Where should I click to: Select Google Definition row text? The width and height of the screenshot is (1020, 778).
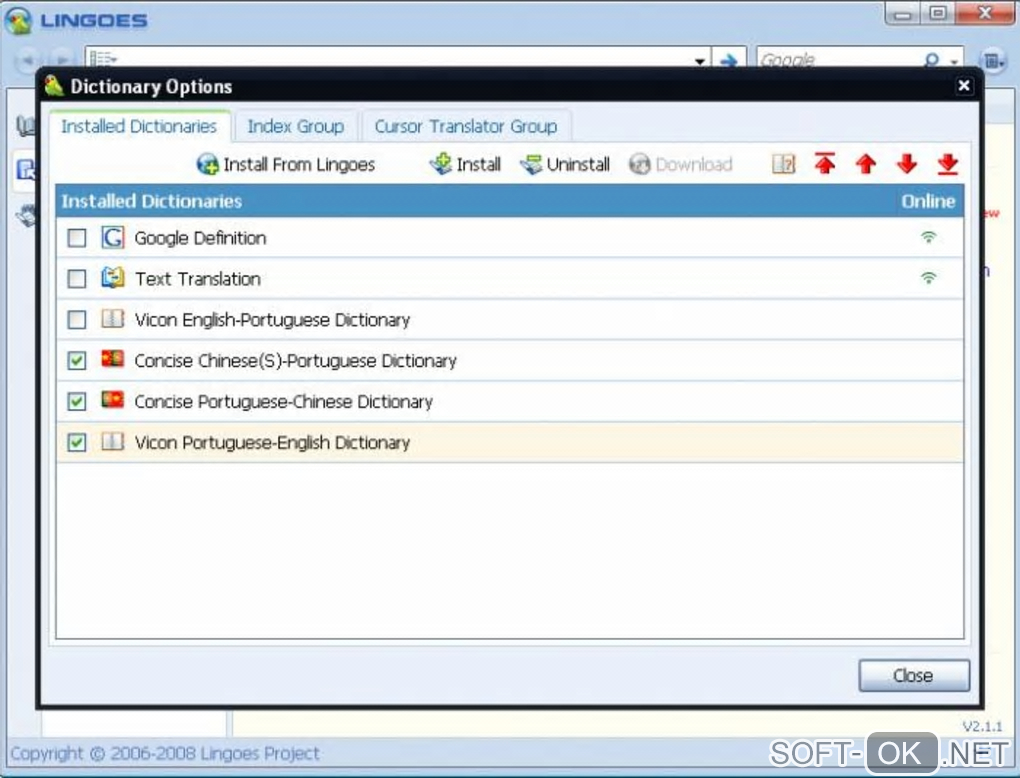200,238
